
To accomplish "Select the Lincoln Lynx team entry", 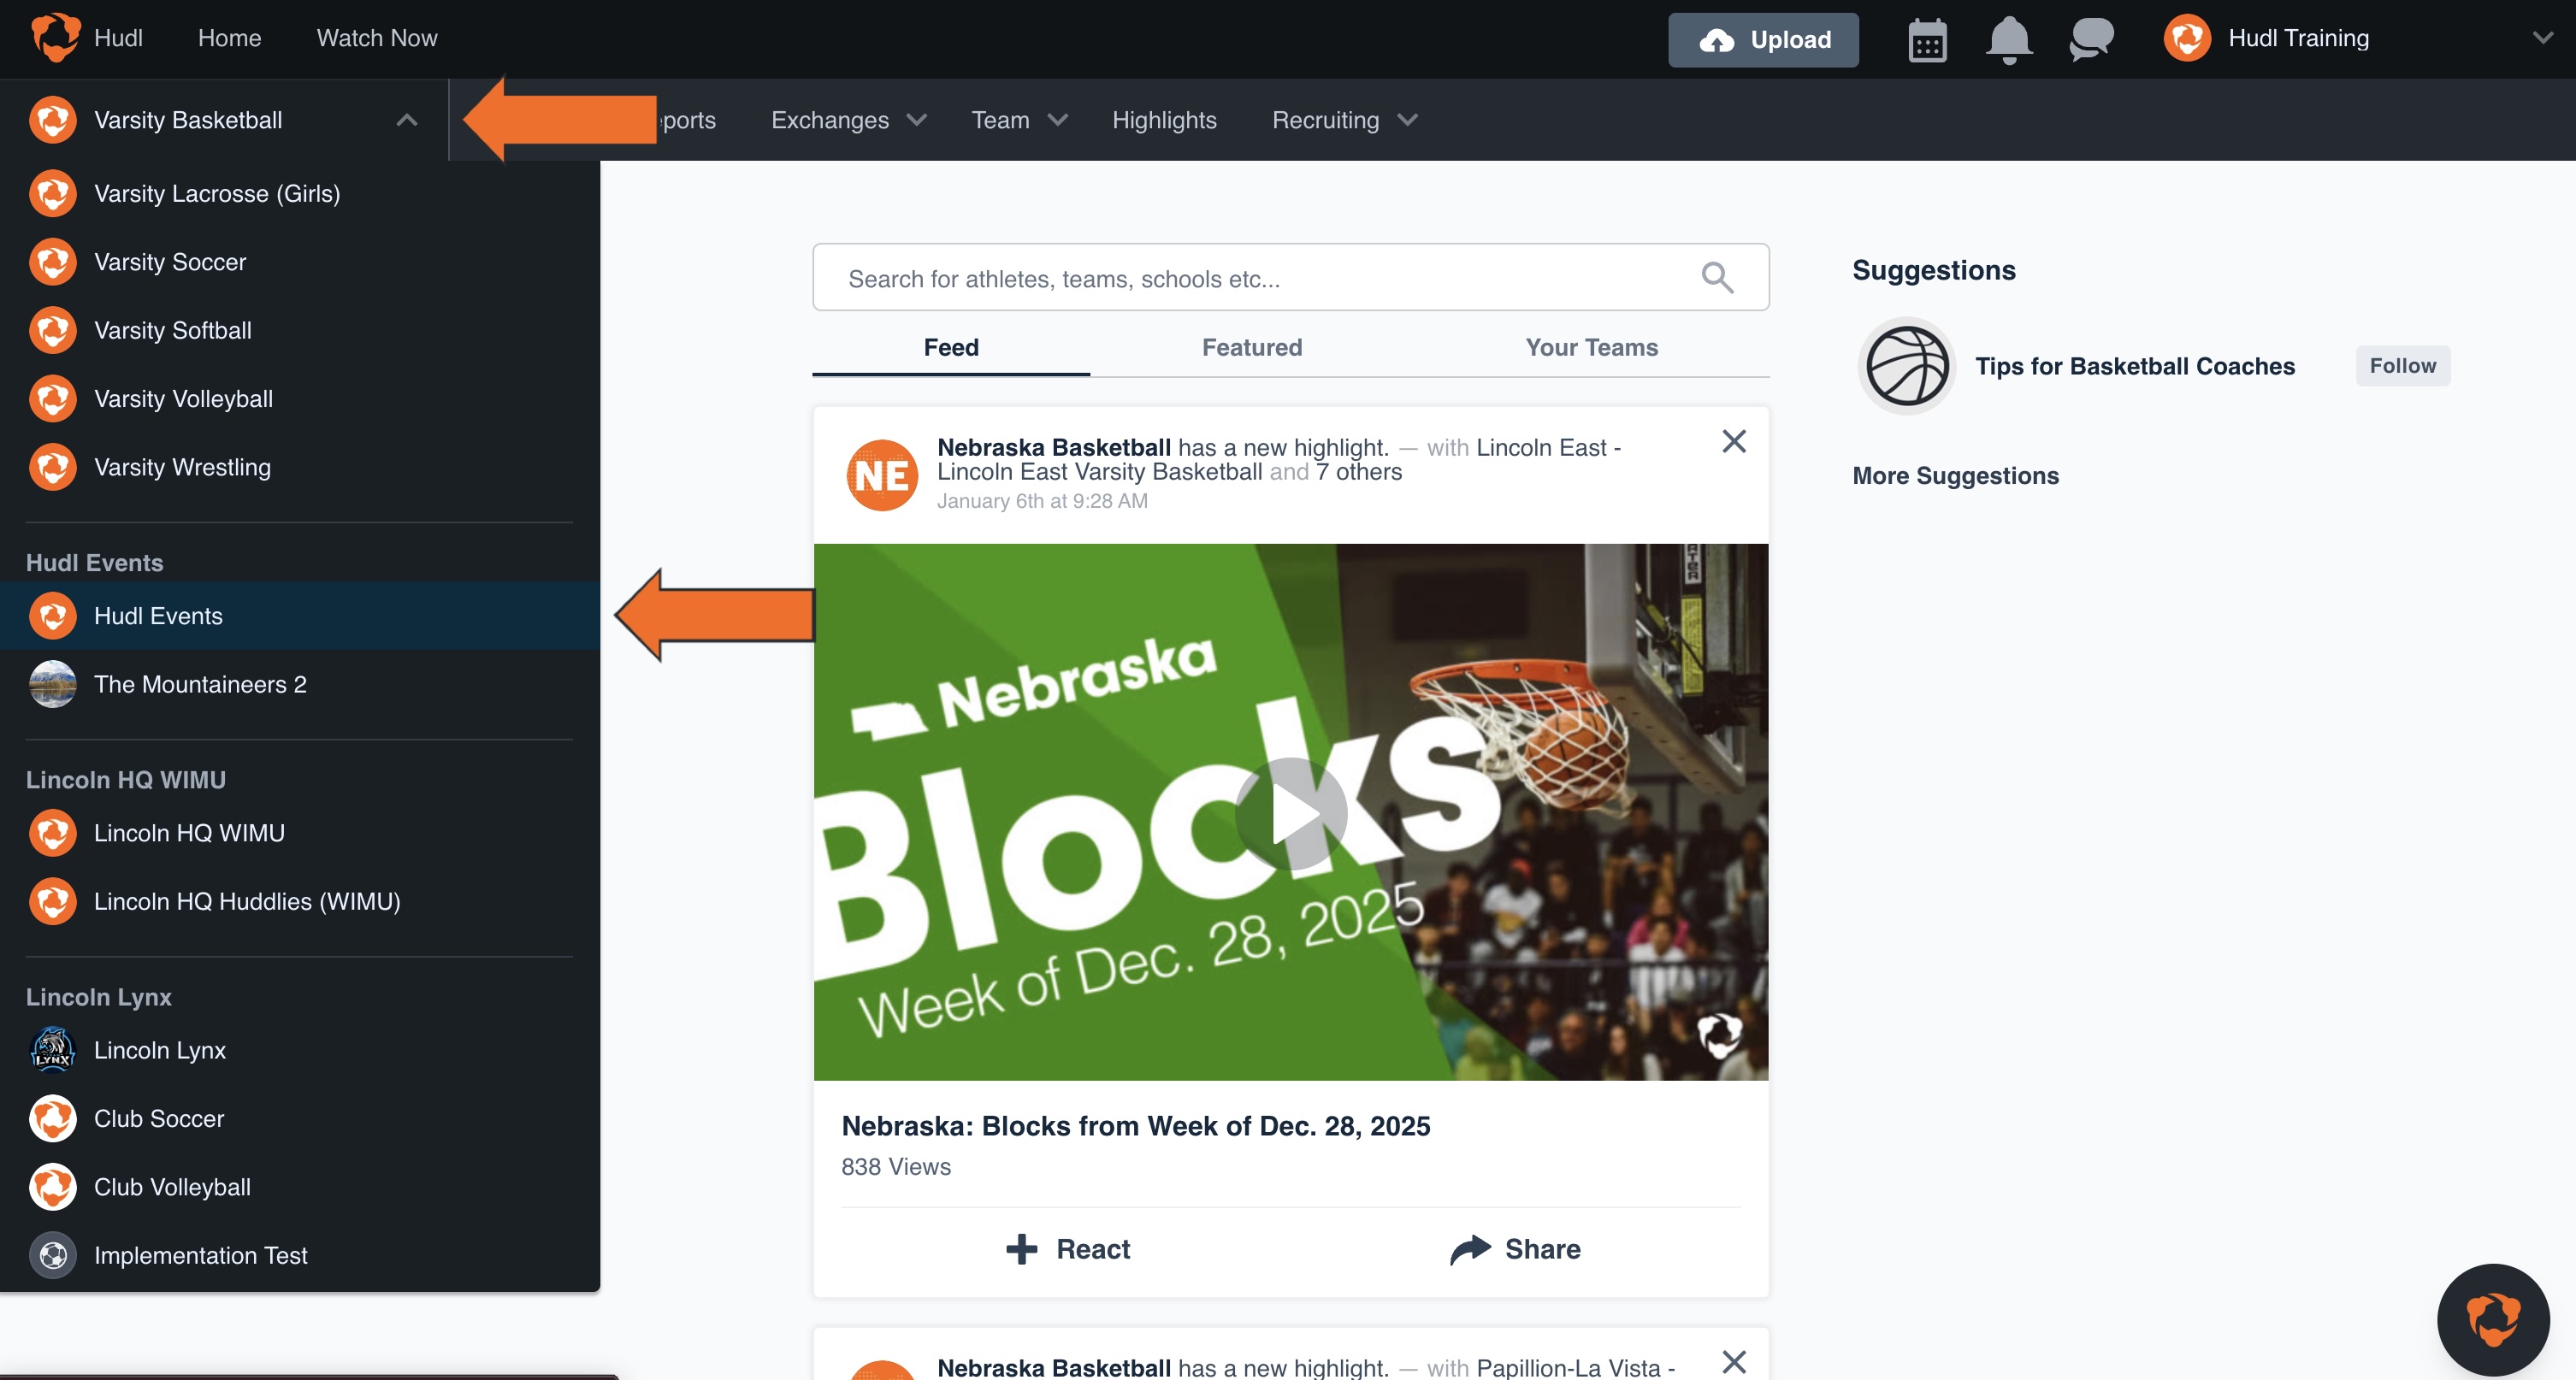I will 300,1050.
